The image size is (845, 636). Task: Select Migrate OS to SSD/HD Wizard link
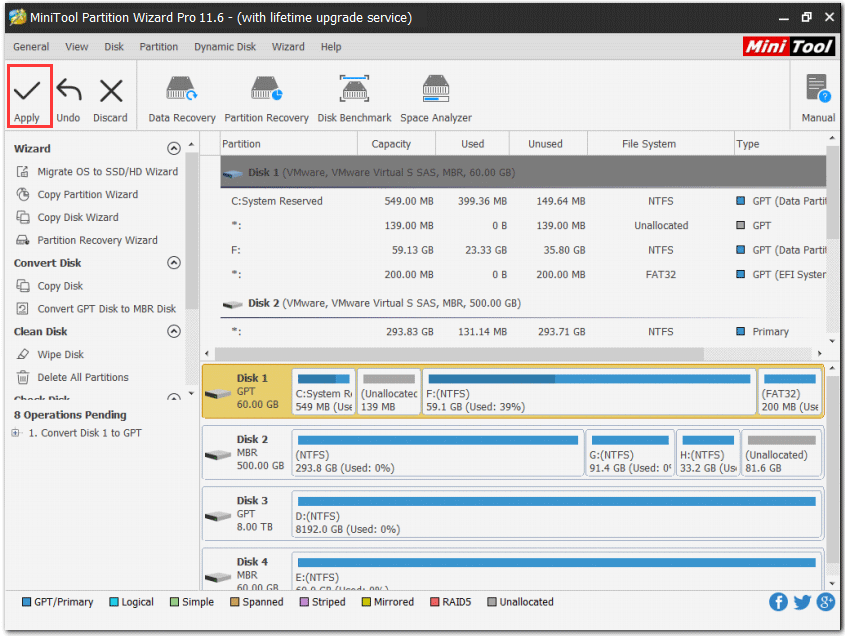(107, 171)
